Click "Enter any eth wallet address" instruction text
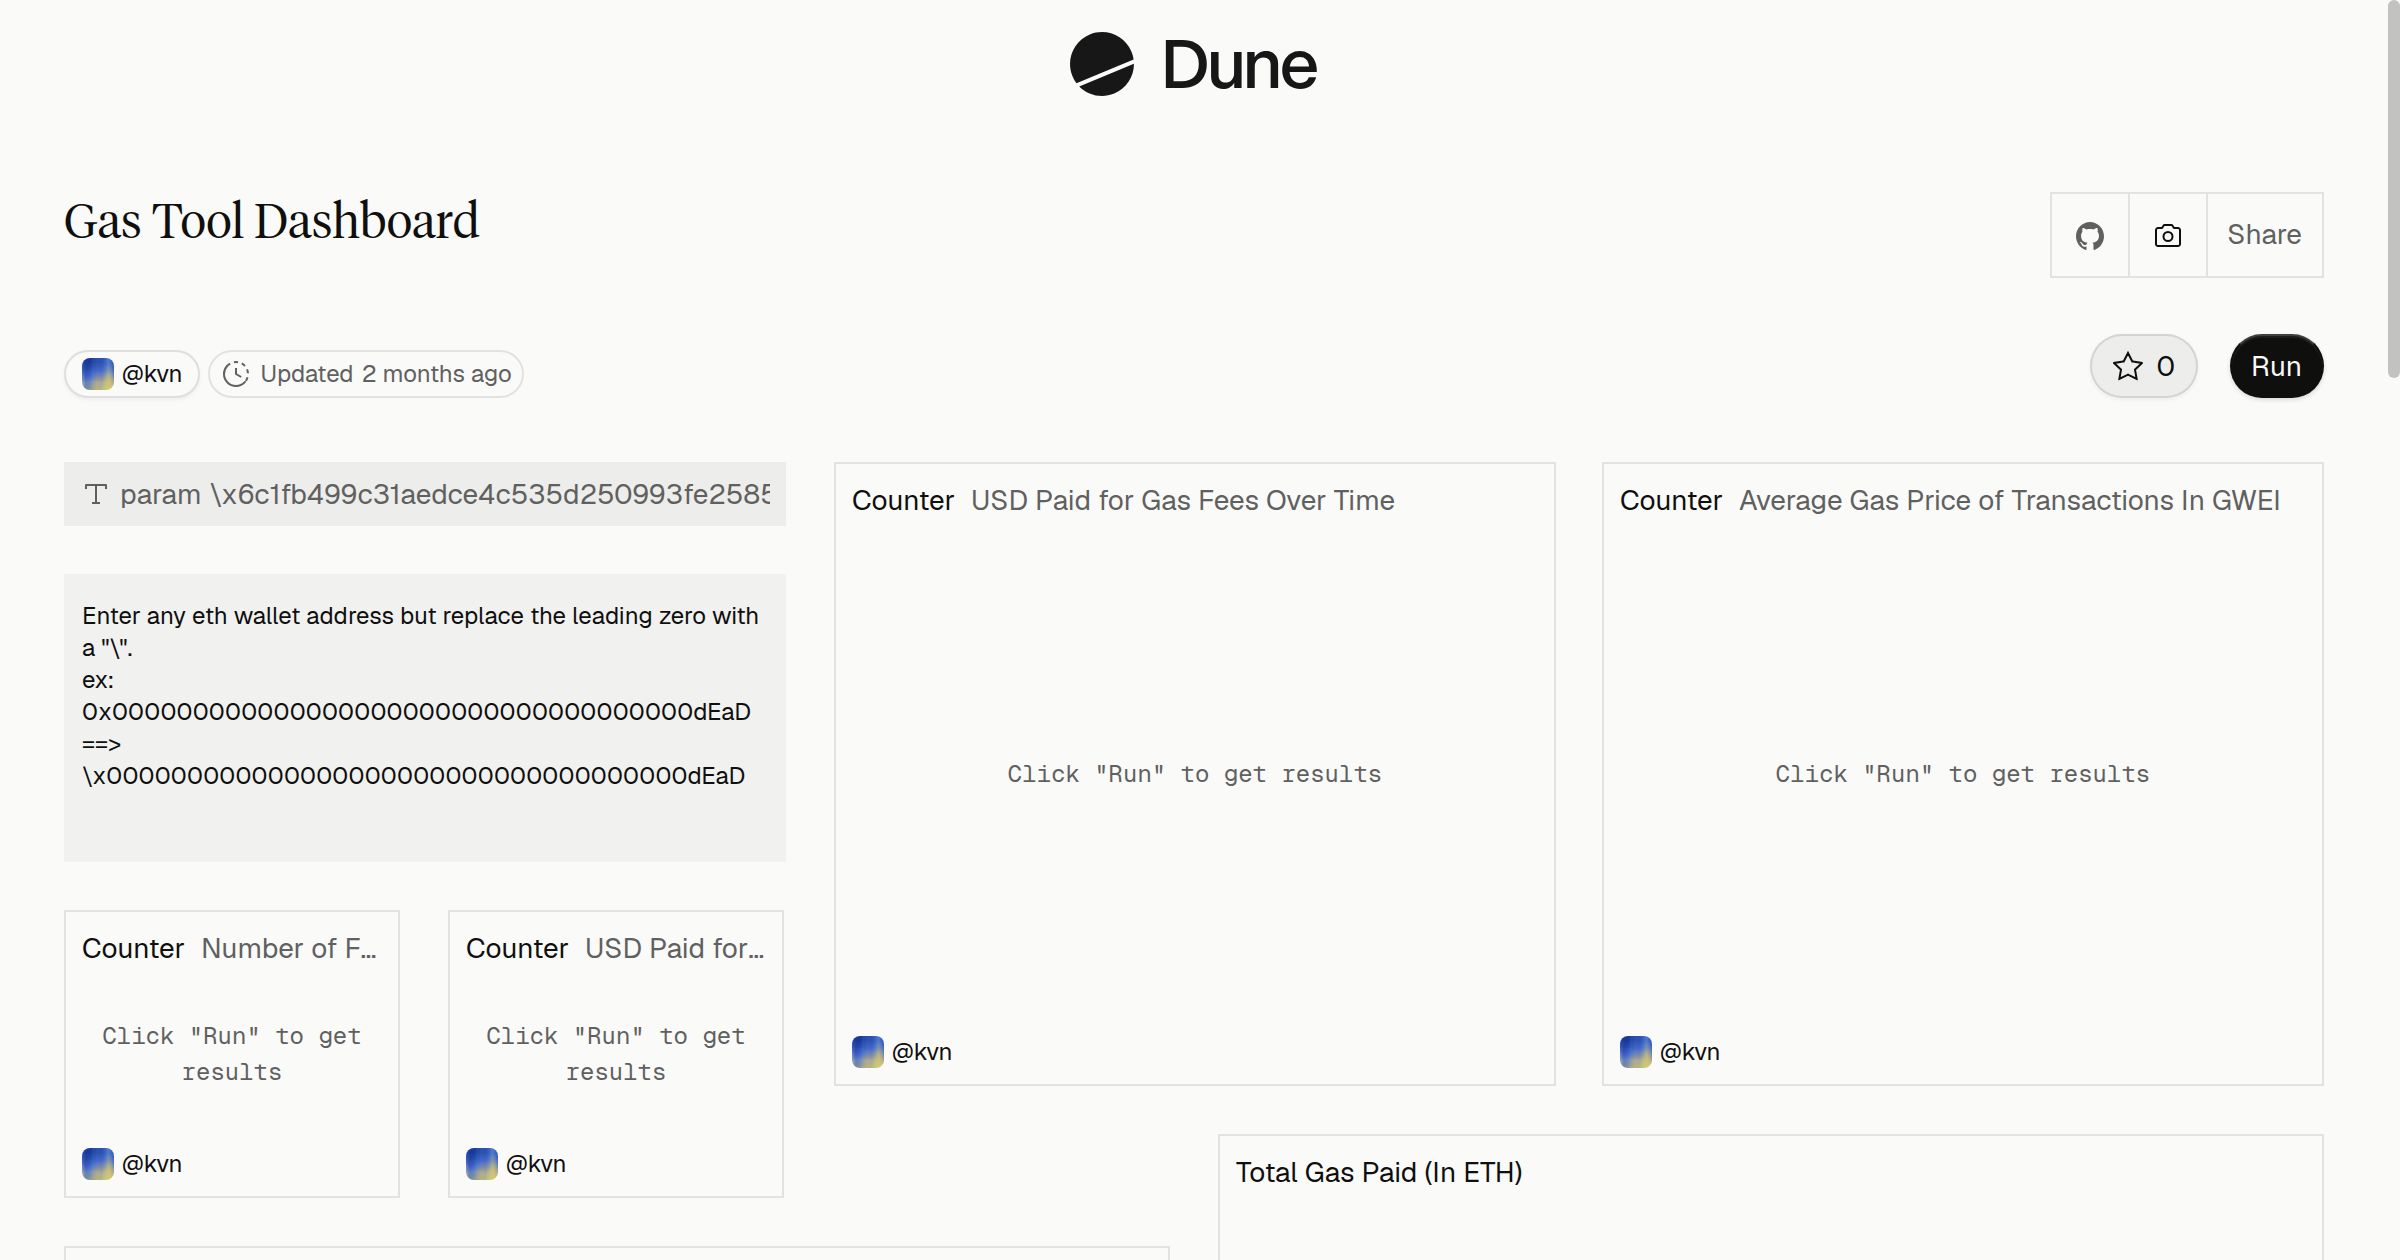2400x1260 pixels. point(420,631)
